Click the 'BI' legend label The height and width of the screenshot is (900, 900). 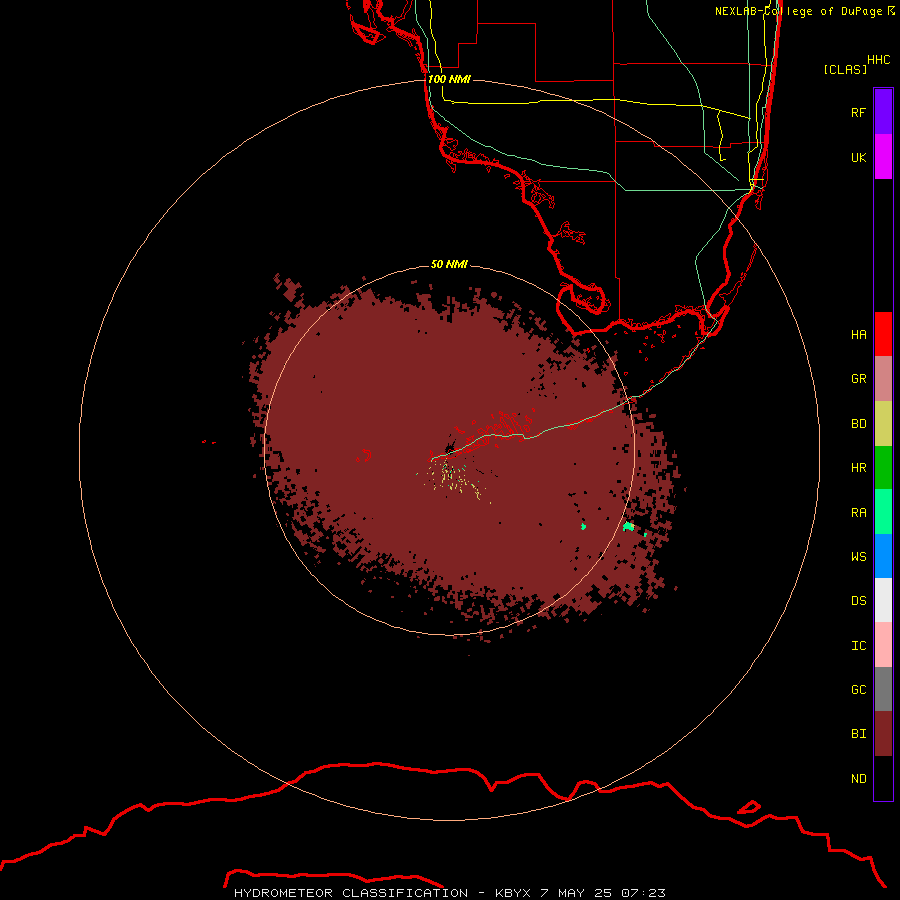(x=858, y=734)
